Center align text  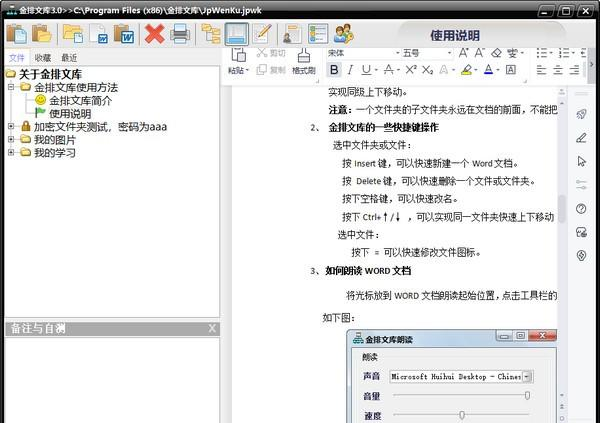coord(558,70)
